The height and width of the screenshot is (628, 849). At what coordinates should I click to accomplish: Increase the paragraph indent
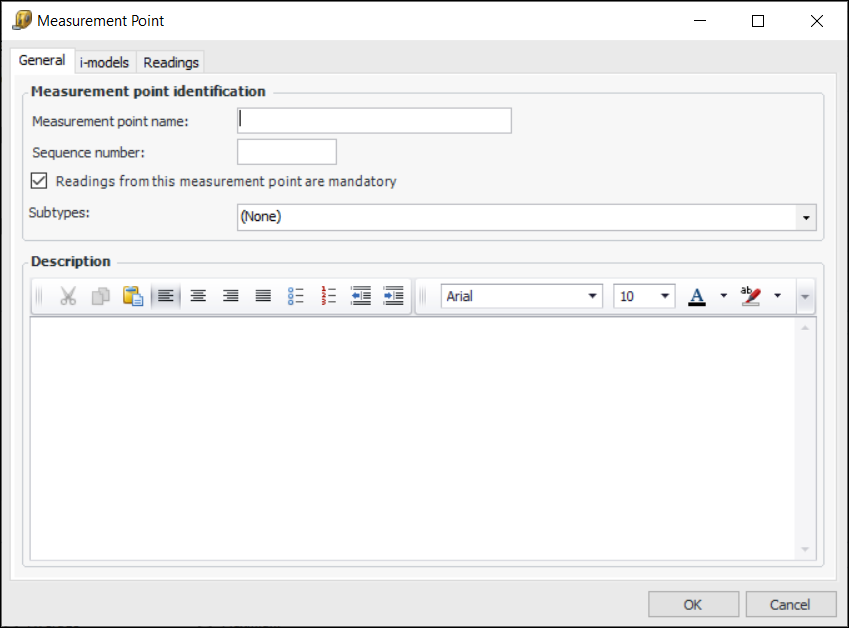click(x=393, y=296)
